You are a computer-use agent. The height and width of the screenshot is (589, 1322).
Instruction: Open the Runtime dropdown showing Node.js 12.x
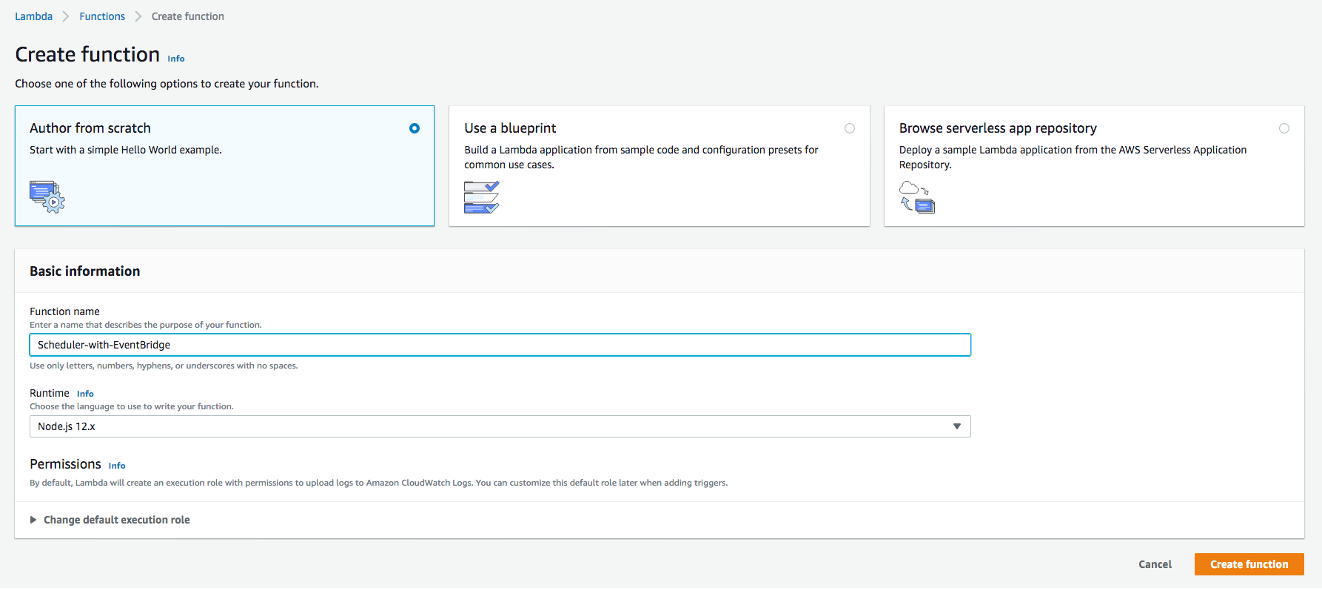[500, 426]
